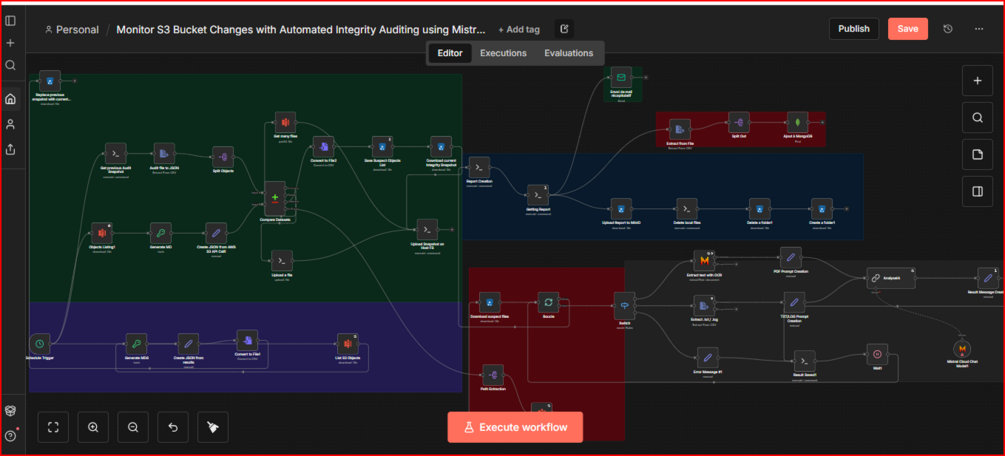This screenshot has width=1005, height=456.
Task: Open workflow history clock icon
Action: point(948,29)
